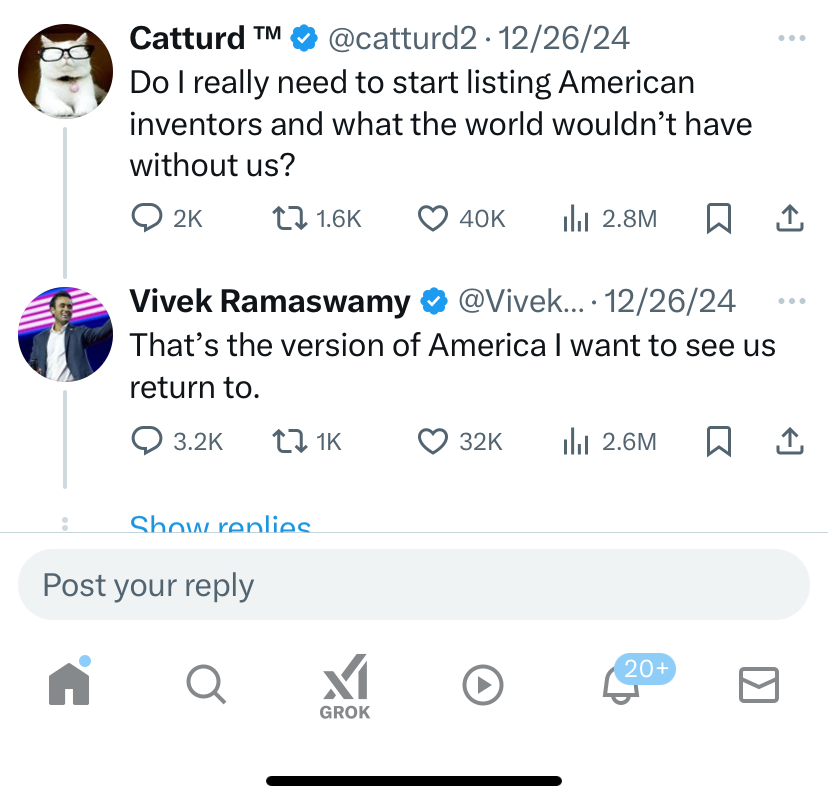
Task: View analytics of Catturd's 2.8M views post
Action: click(576, 218)
